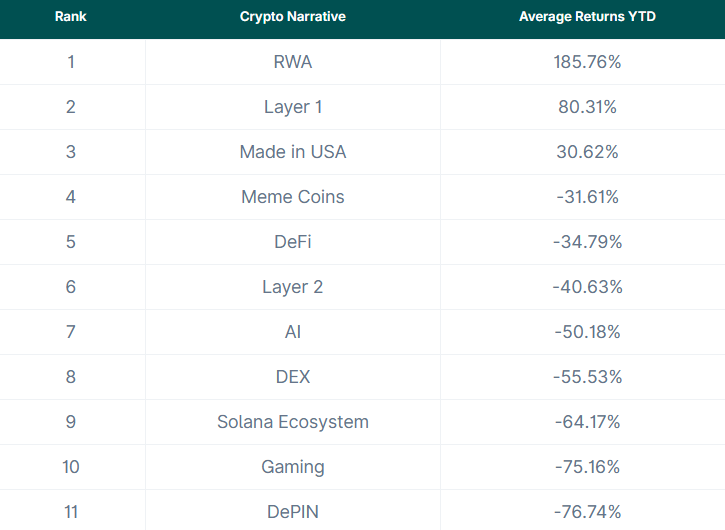Click the Rank column header

pos(71,17)
